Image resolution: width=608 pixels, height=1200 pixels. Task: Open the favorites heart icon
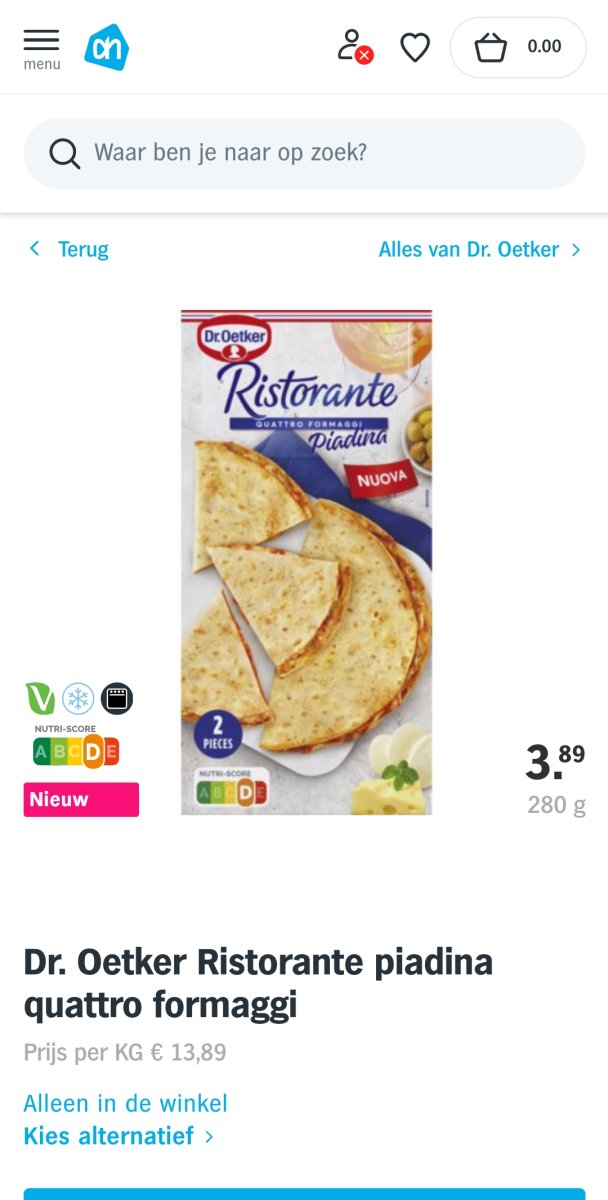coord(415,47)
